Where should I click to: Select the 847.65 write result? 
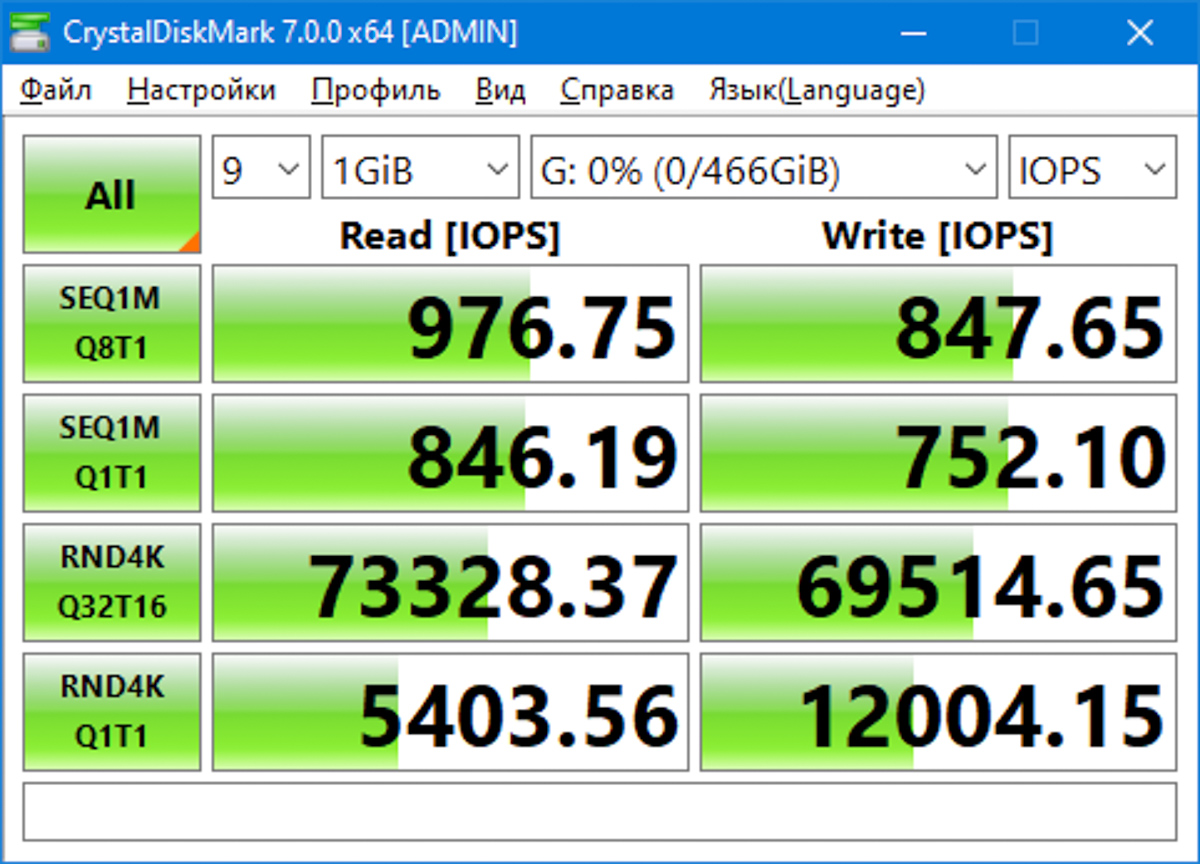pyautogui.click(x=938, y=323)
